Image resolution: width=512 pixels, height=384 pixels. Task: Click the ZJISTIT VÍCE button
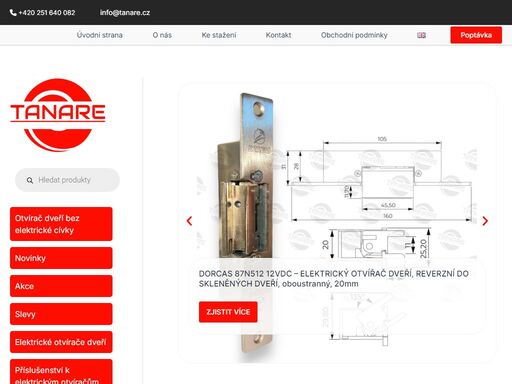tap(228, 312)
